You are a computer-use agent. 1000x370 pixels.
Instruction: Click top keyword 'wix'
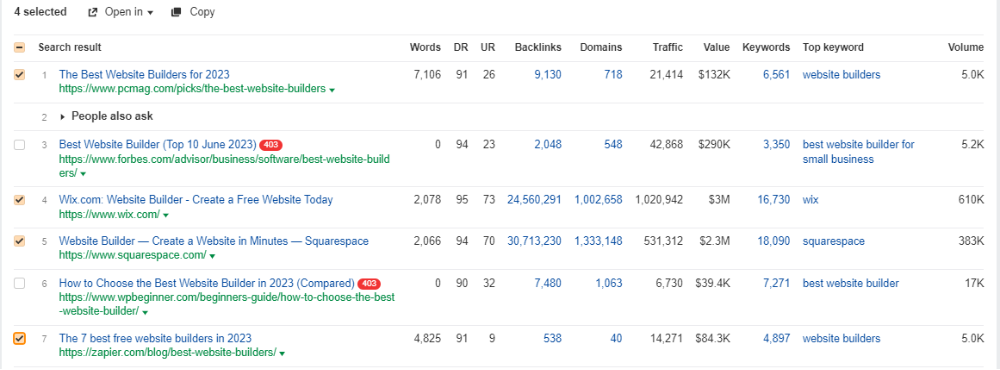[x=811, y=200]
